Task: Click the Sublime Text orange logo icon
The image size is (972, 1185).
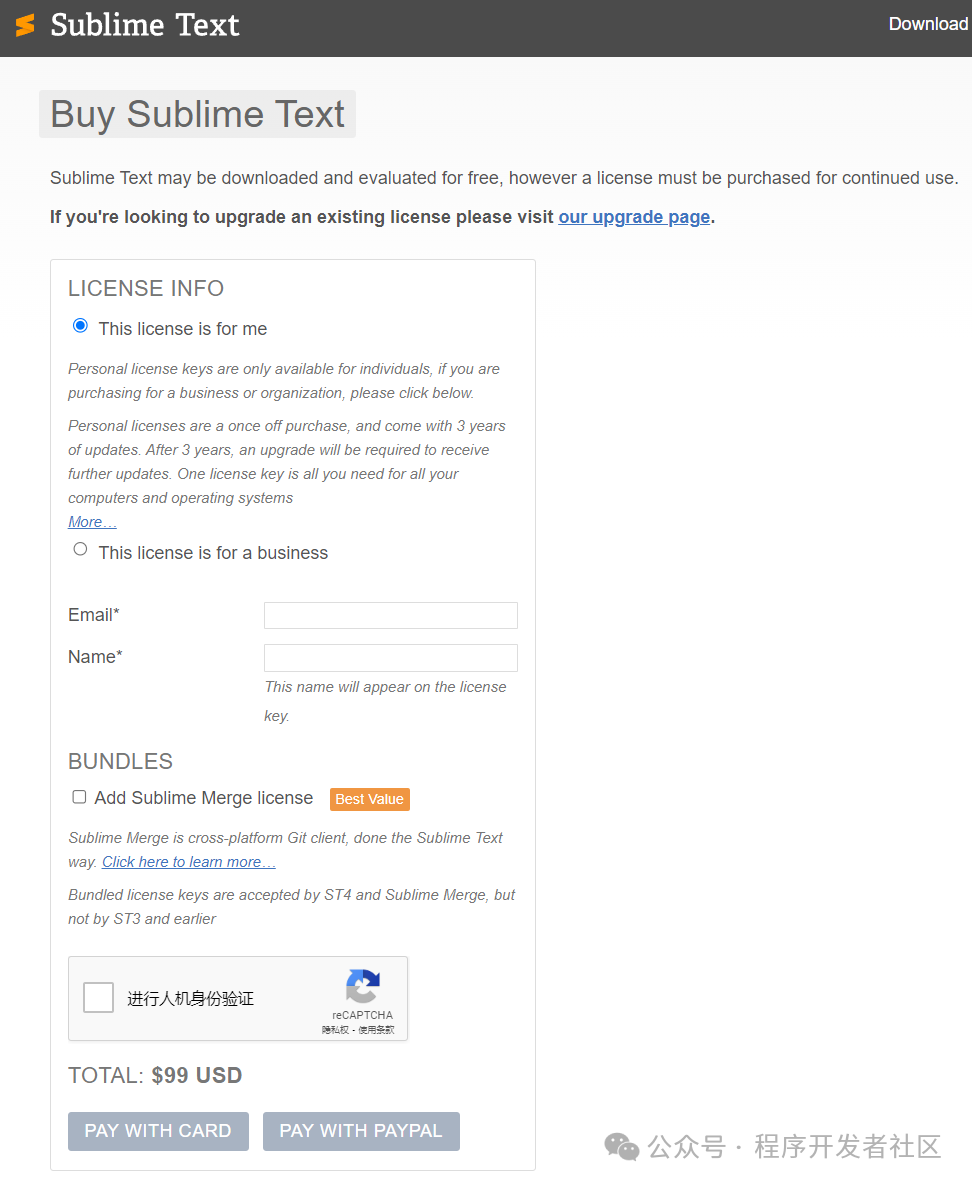Action: coord(25,25)
